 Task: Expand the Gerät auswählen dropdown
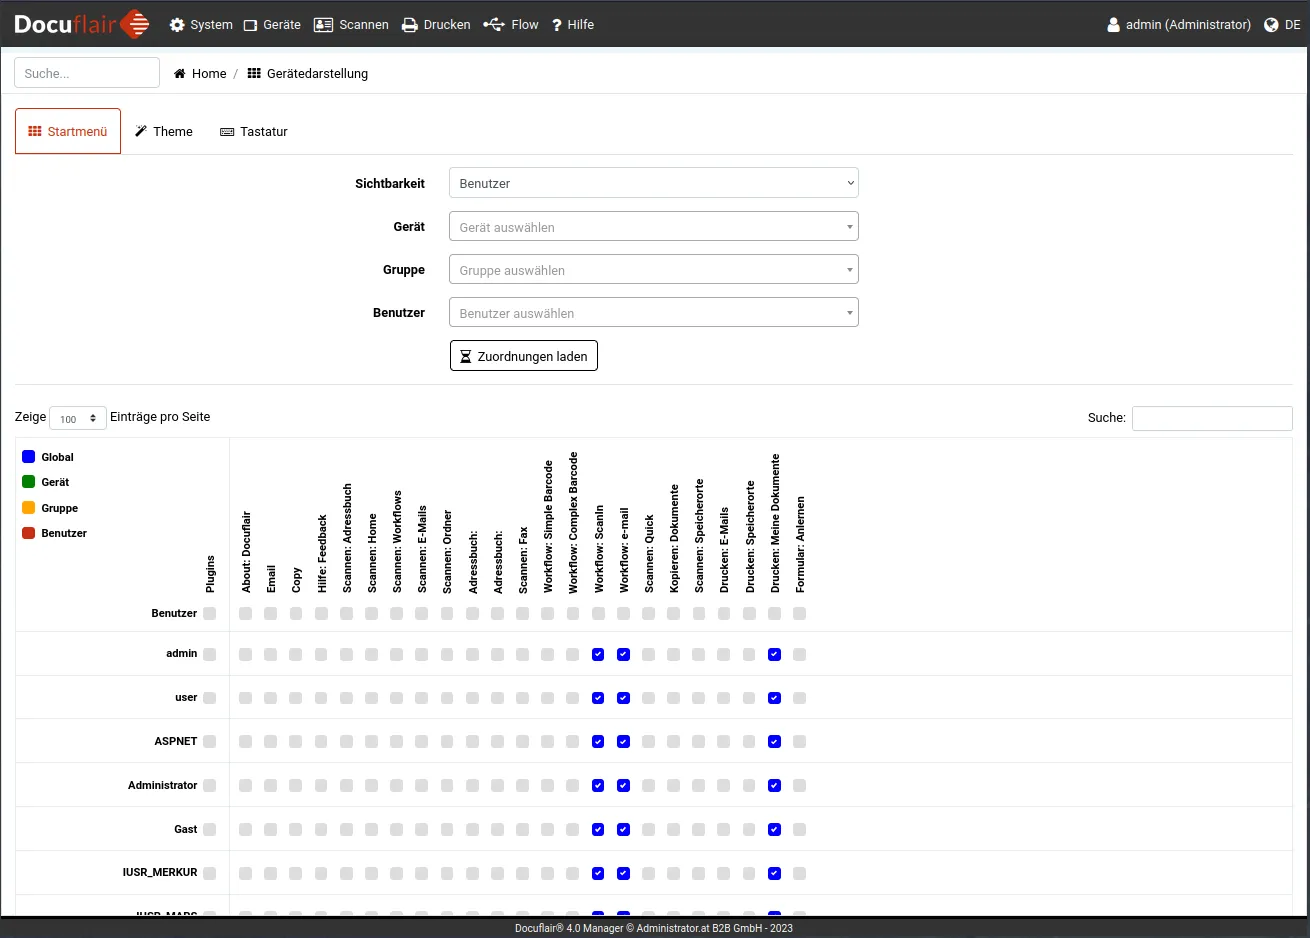click(x=653, y=227)
